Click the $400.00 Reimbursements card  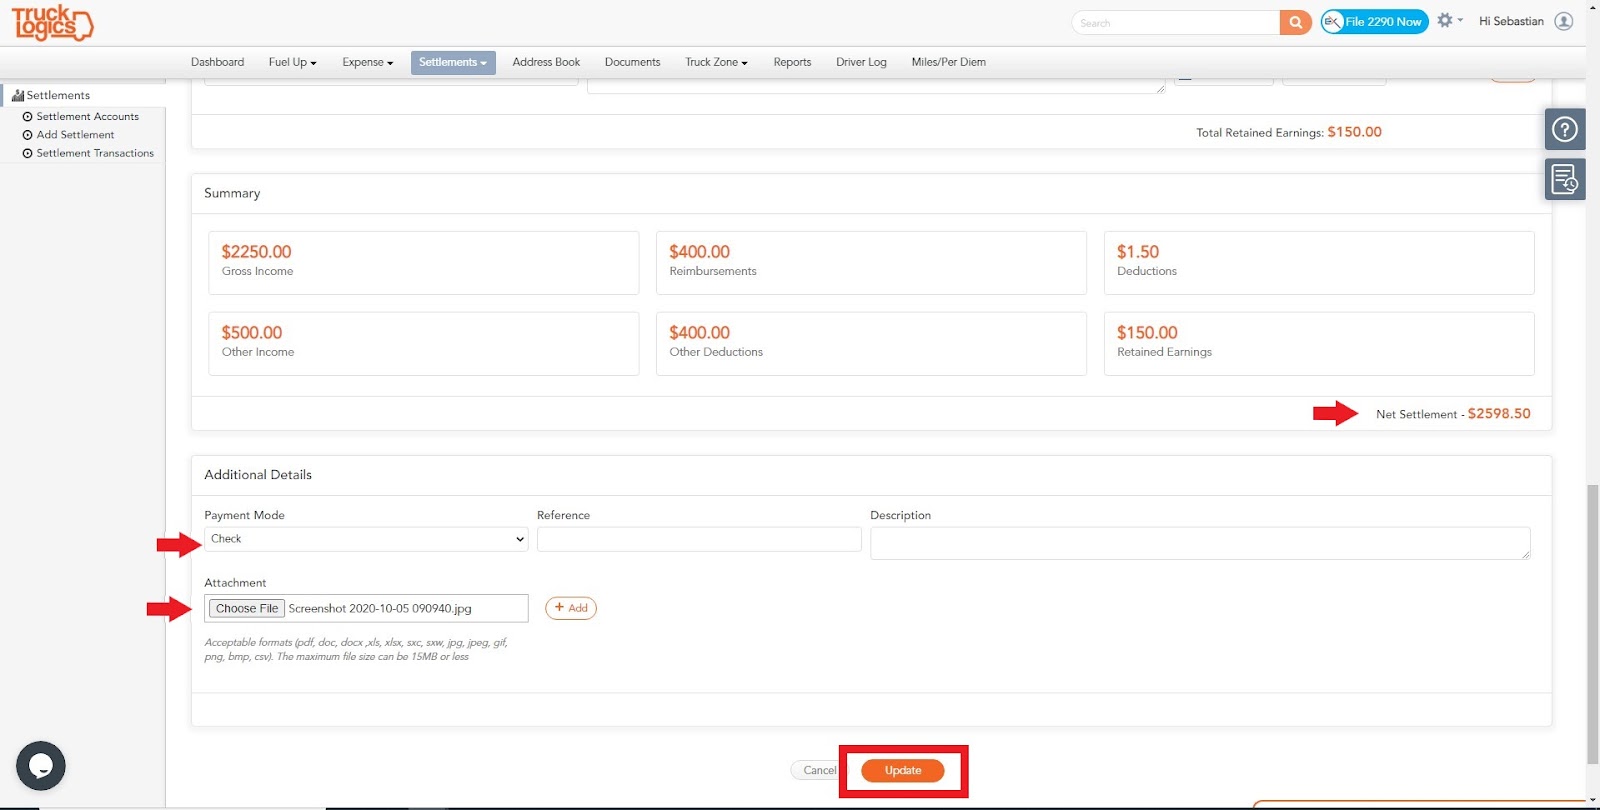[871, 263]
